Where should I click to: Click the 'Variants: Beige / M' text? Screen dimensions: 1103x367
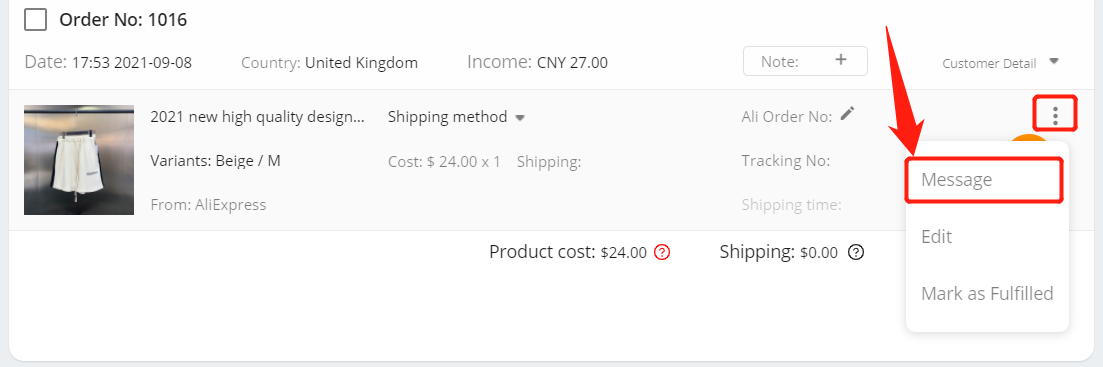pos(215,161)
